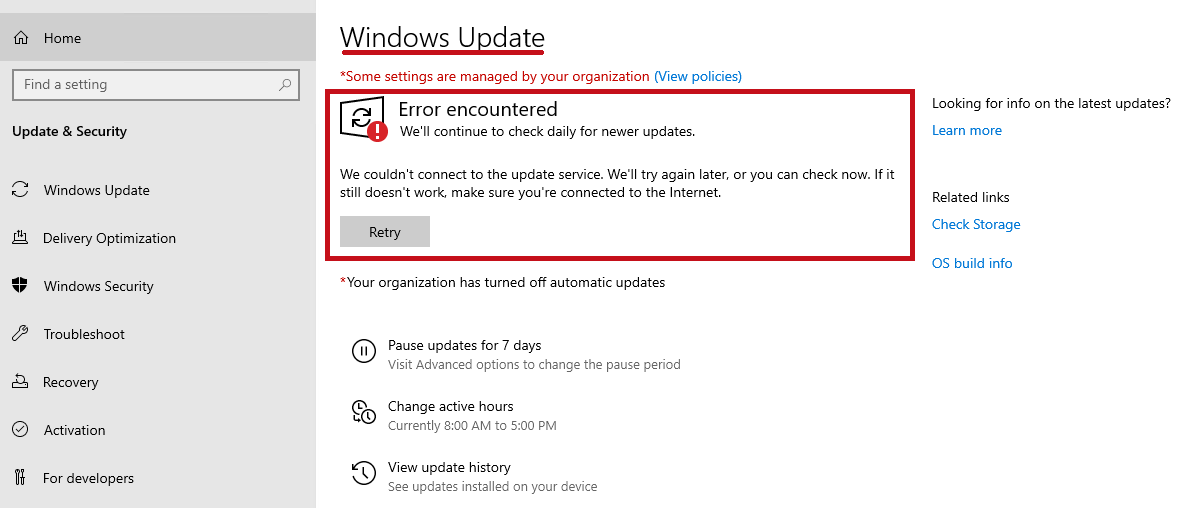The width and height of the screenshot is (1182, 508).
Task: Click the active hours clock icon
Action: 363,412
